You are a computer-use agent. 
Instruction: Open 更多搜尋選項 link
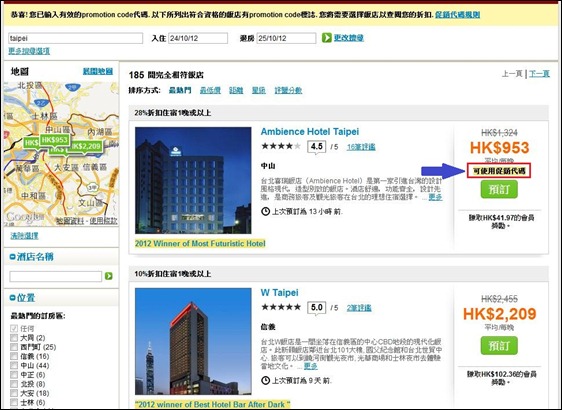pyautogui.click(x=29, y=51)
